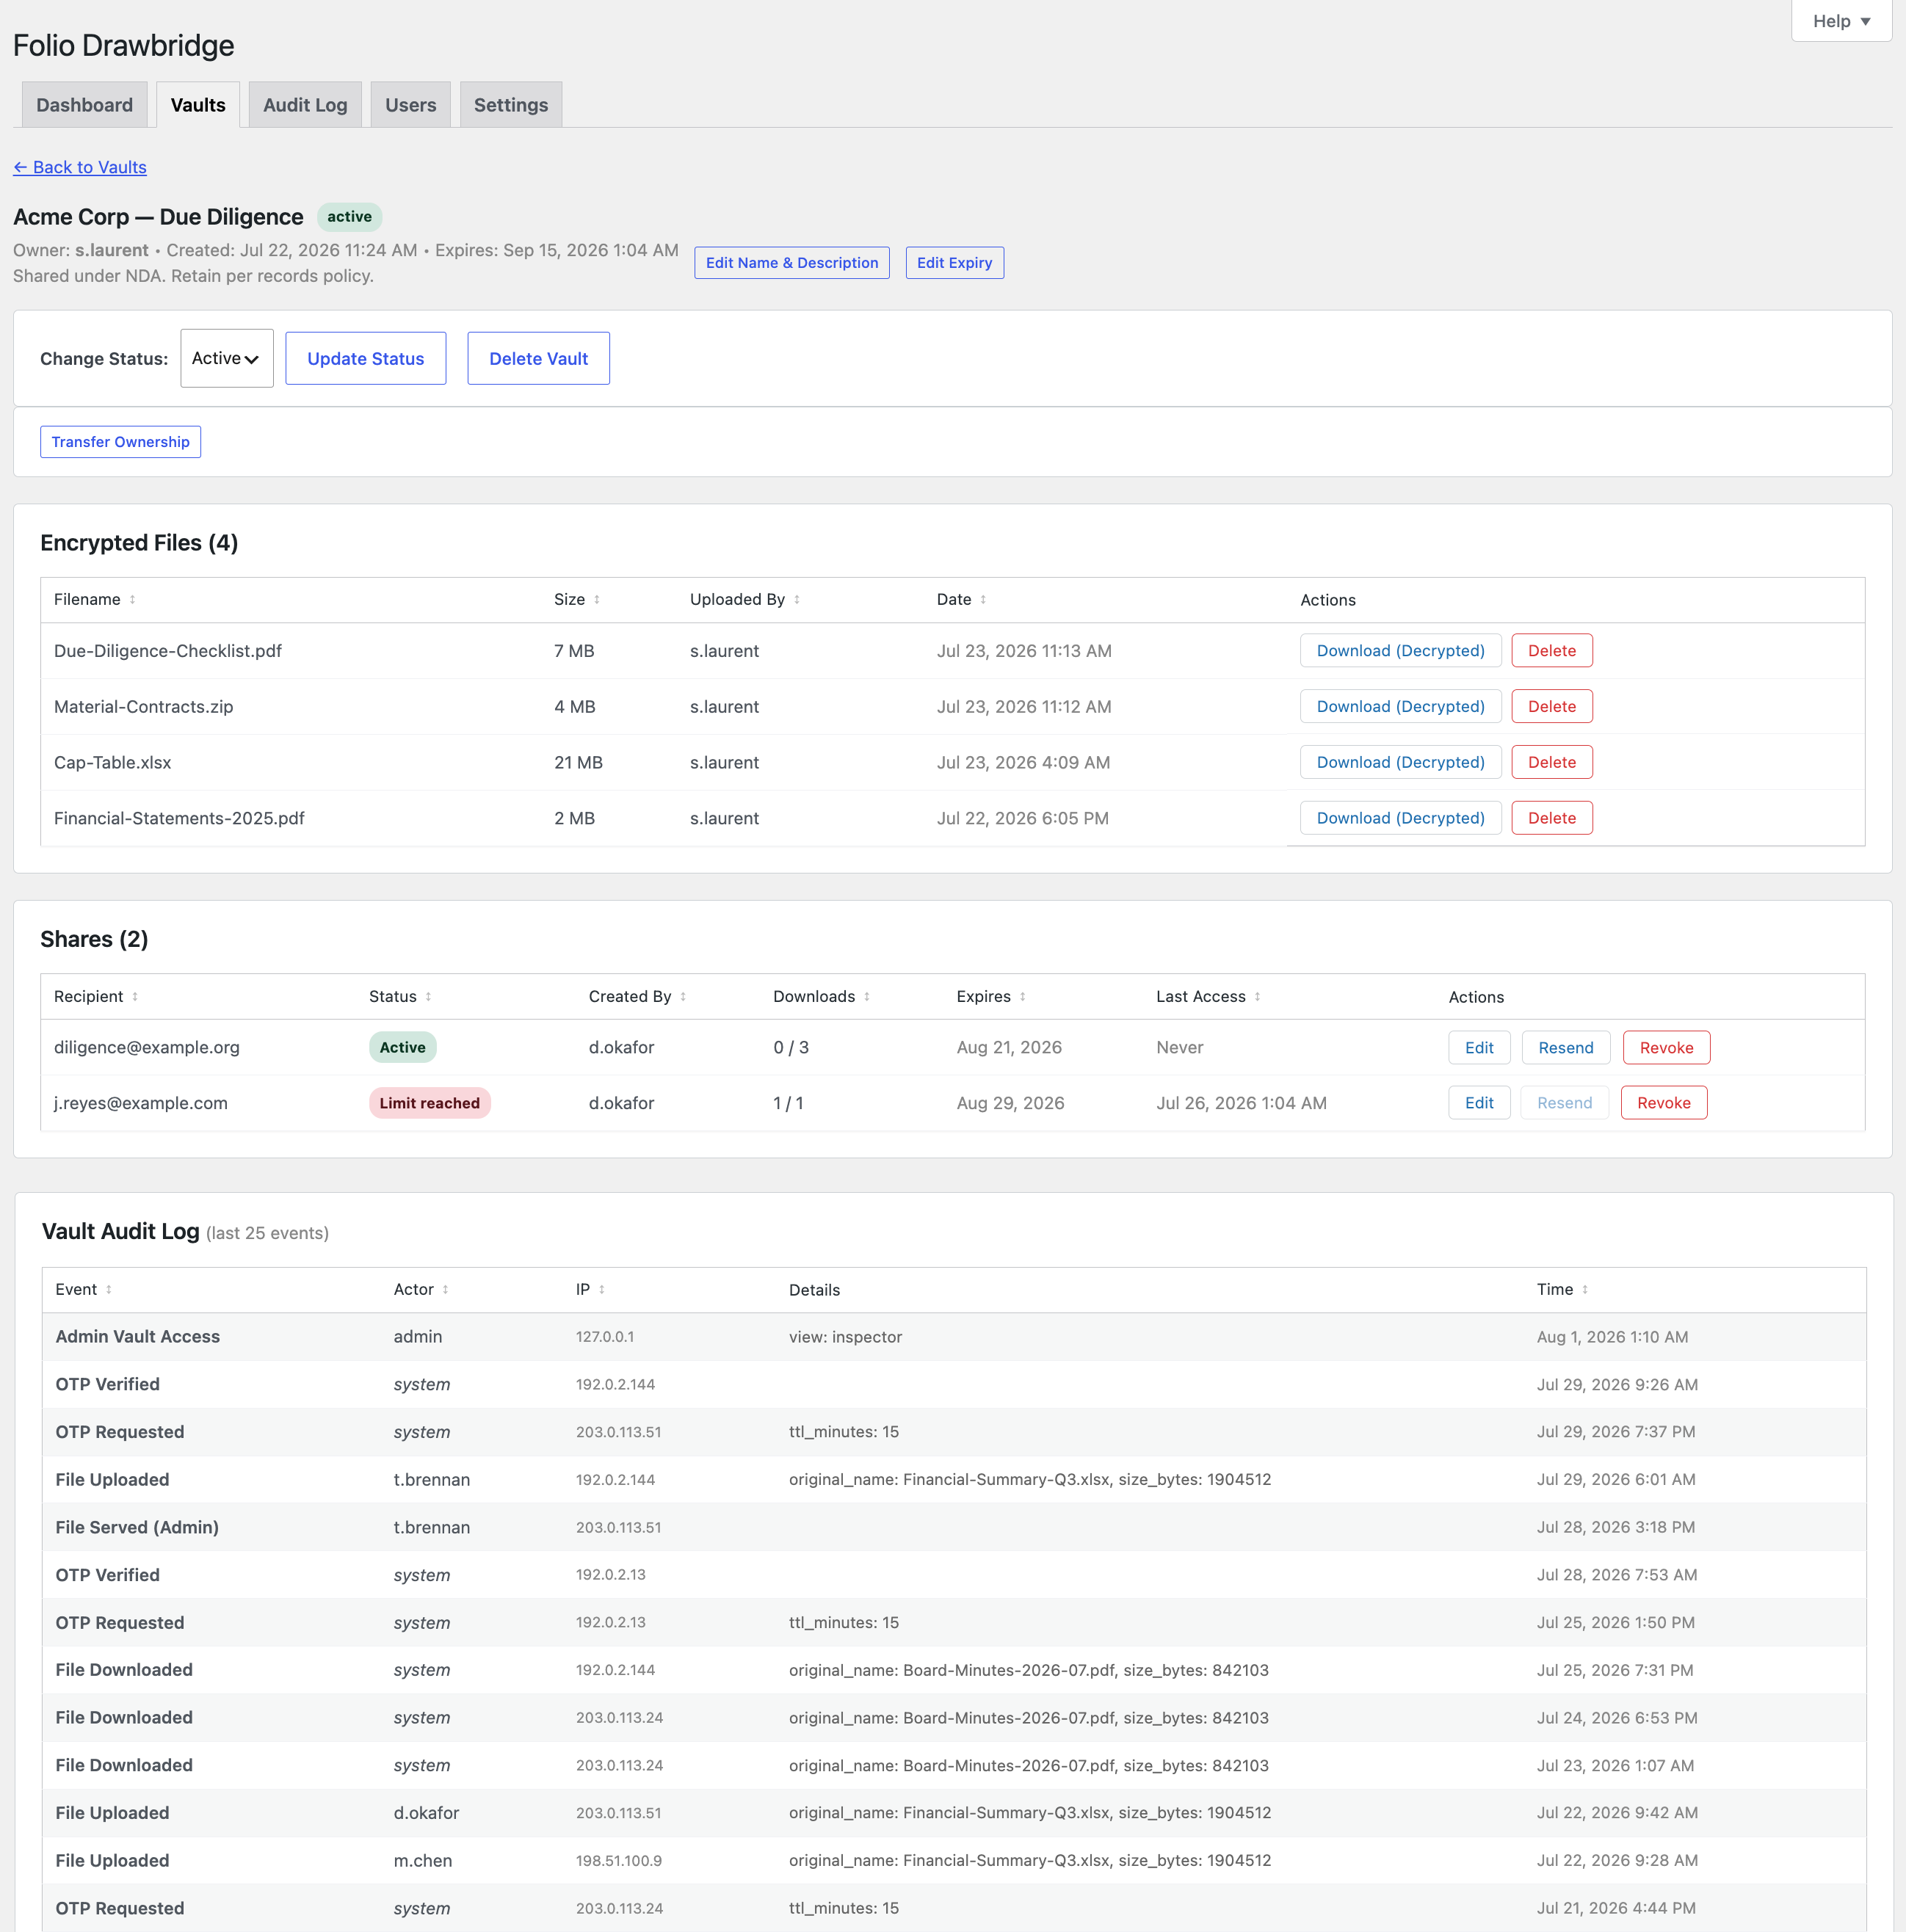Click the 198.51.100.9 IP address
Image resolution: width=1906 pixels, height=1932 pixels.
point(618,1860)
